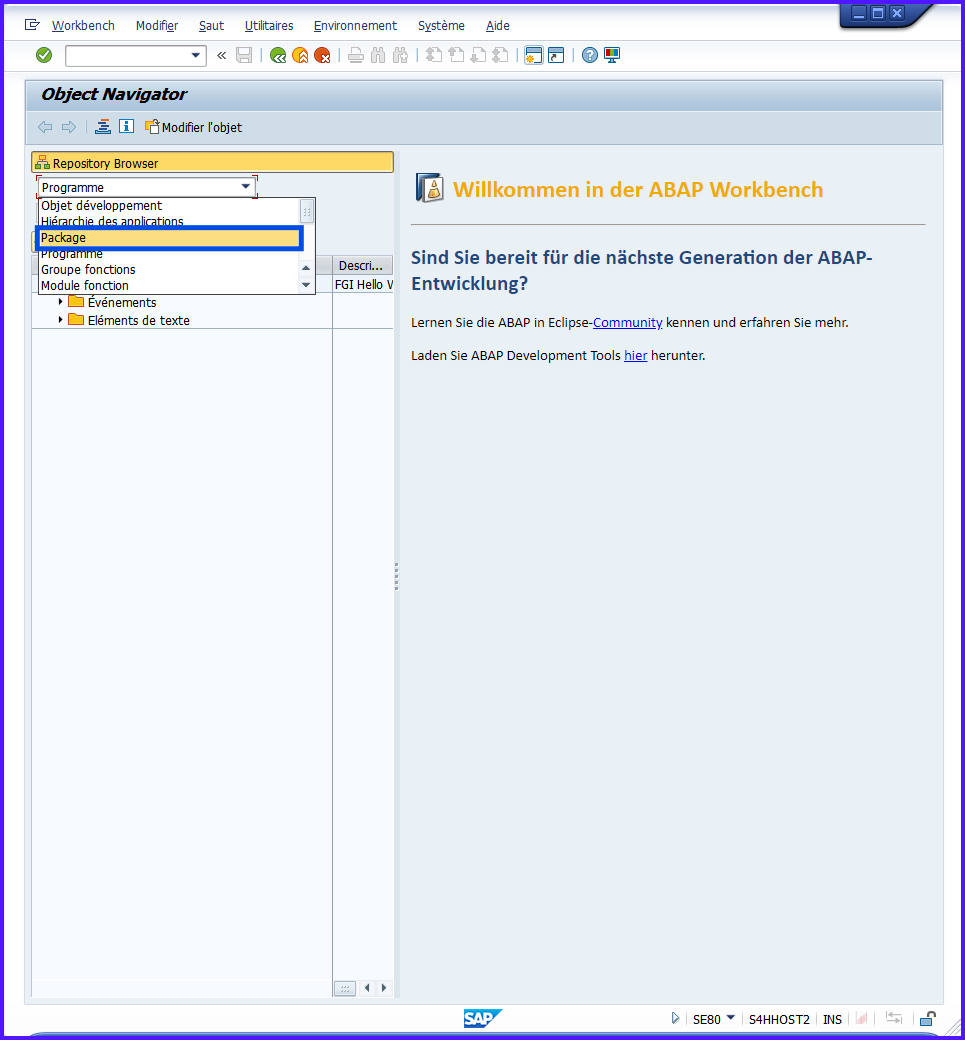This screenshot has width=965, height=1040.
Task: Click the green Back arrow icon
Action: pyautogui.click(x=278, y=56)
